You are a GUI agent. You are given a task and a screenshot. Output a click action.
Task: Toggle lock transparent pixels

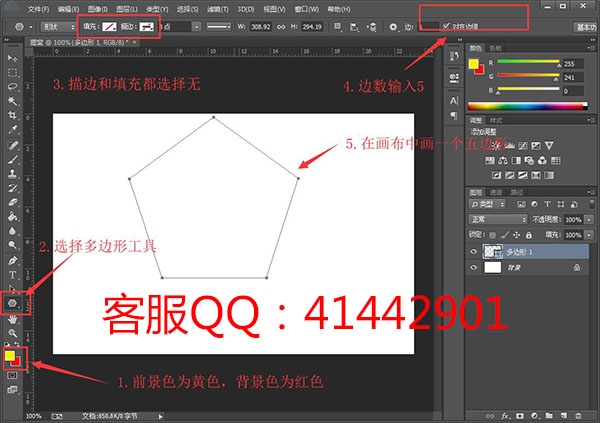(x=493, y=235)
